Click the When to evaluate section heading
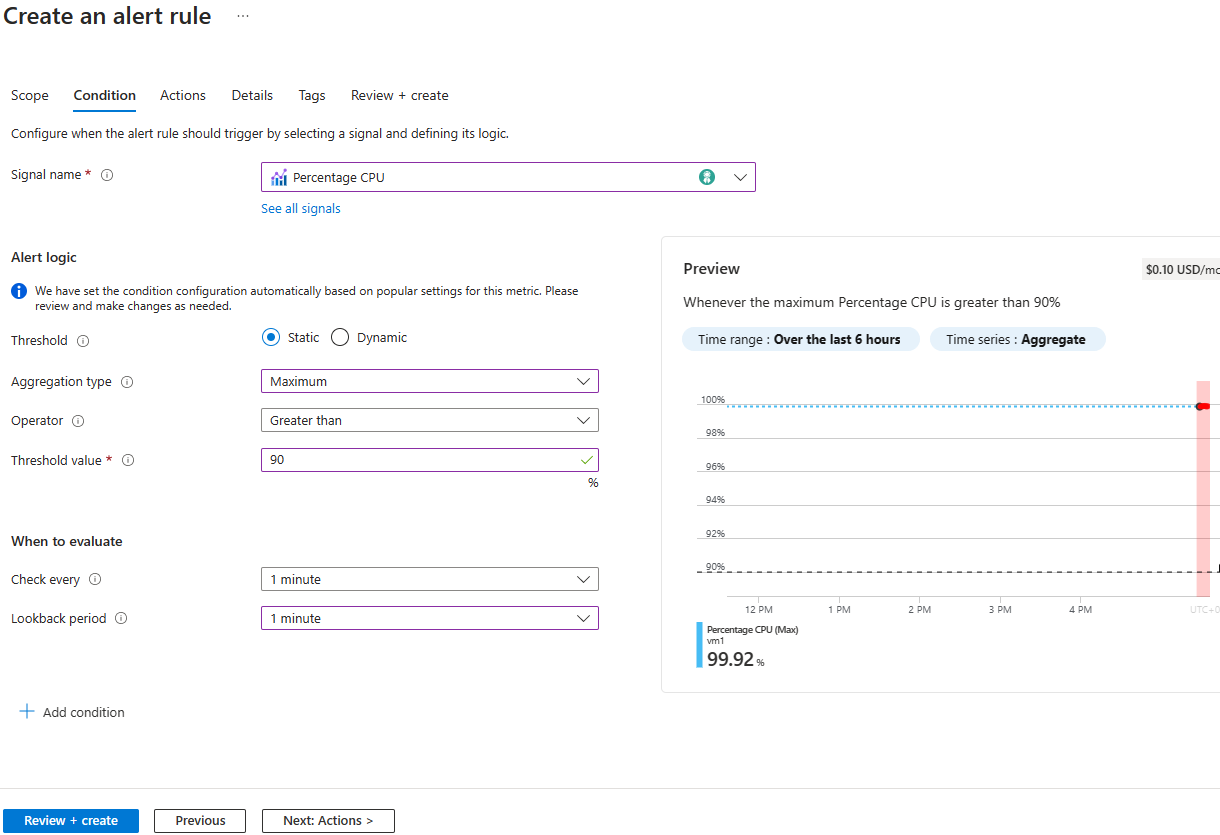This screenshot has width=1220, height=835. [x=67, y=541]
